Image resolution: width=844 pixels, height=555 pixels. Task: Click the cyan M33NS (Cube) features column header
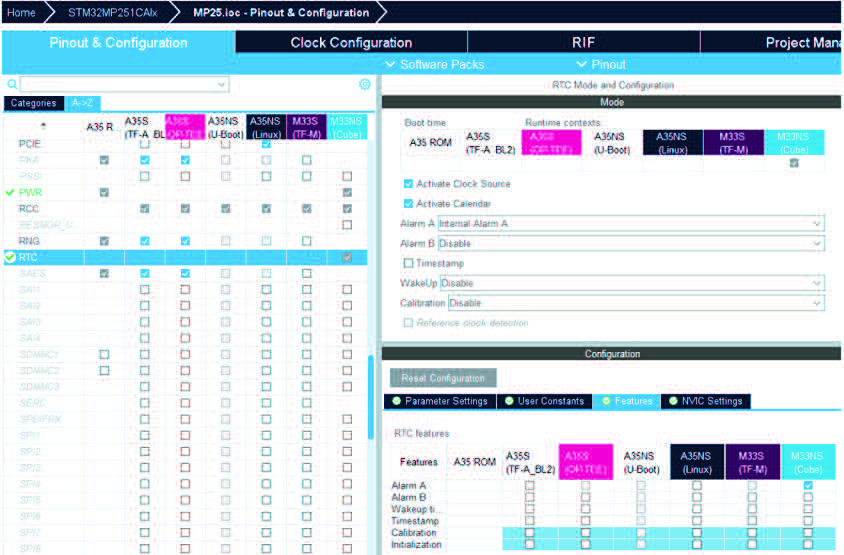[807, 462]
